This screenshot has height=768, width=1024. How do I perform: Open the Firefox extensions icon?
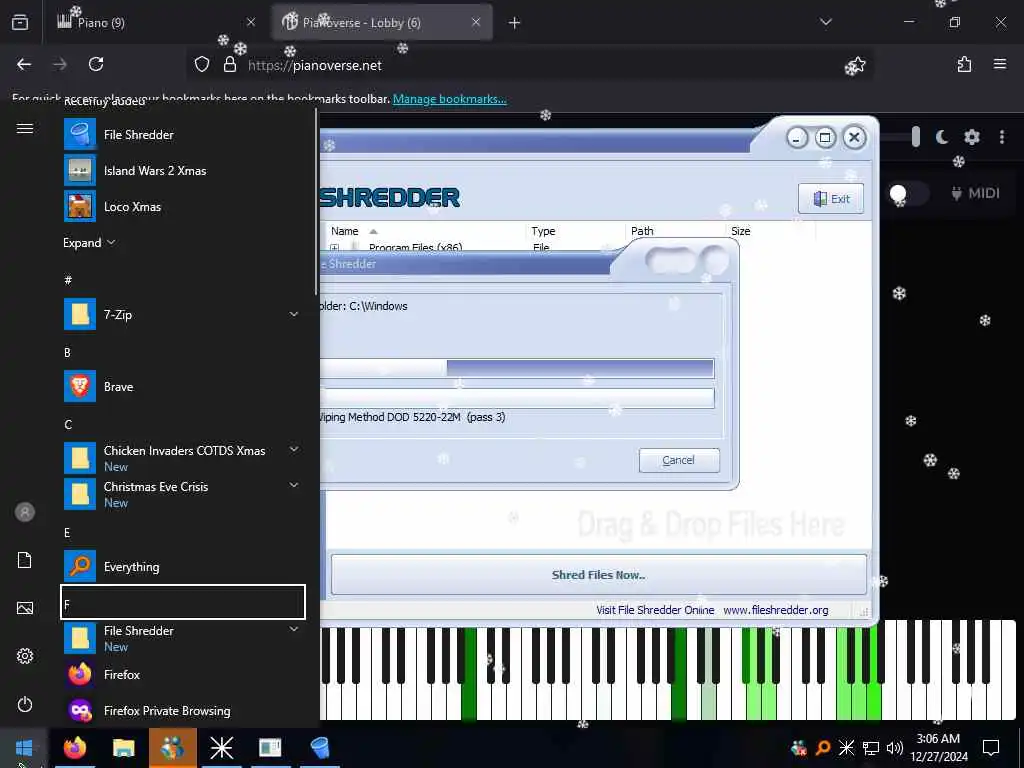click(x=964, y=64)
